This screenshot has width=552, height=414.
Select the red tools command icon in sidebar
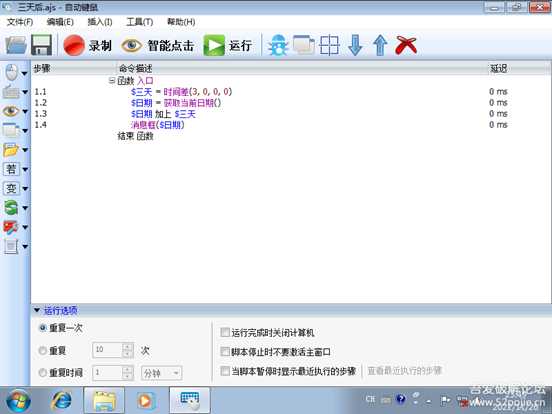coord(11,227)
